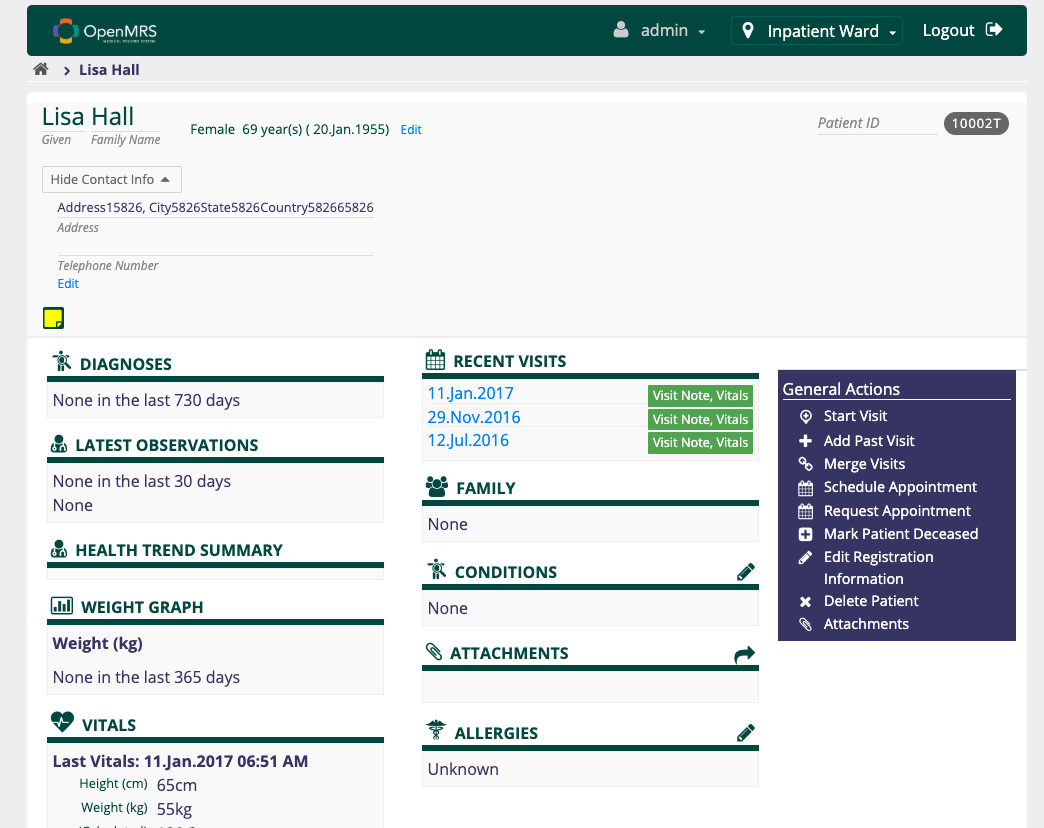Click the Allergies pencil edit icon

tap(745, 733)
